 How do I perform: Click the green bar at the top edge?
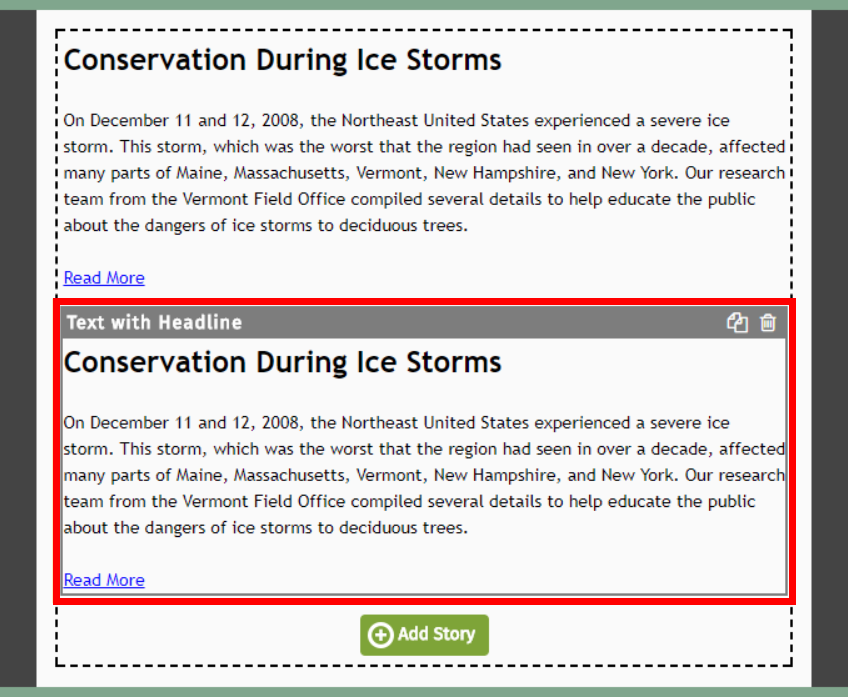[424, 5]
